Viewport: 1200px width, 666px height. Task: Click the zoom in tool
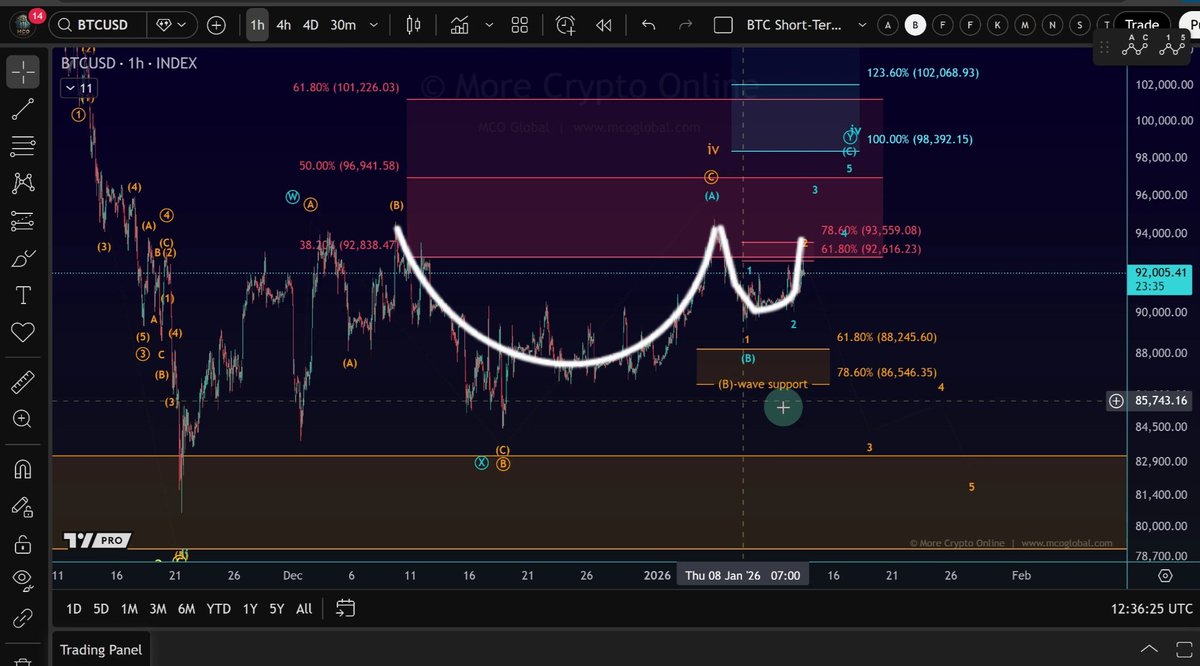click(x=22, y=420)
